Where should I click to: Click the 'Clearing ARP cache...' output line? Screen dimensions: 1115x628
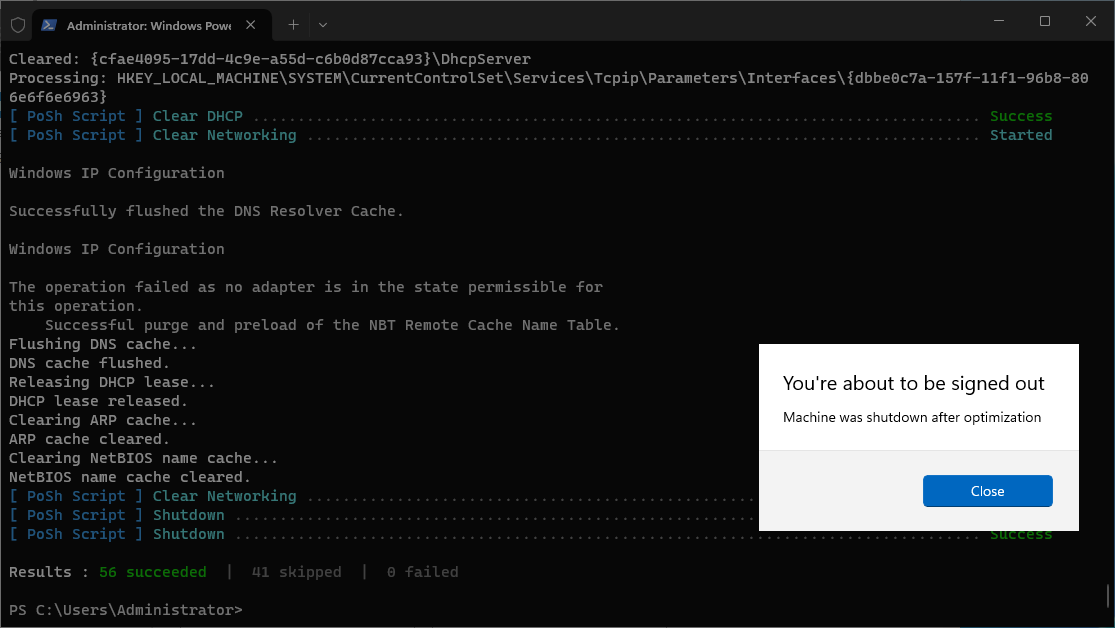(x=102, y=420)
